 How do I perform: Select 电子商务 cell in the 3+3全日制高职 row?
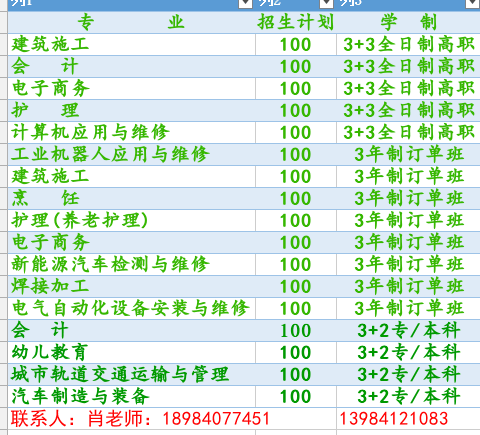pos(131,88)
